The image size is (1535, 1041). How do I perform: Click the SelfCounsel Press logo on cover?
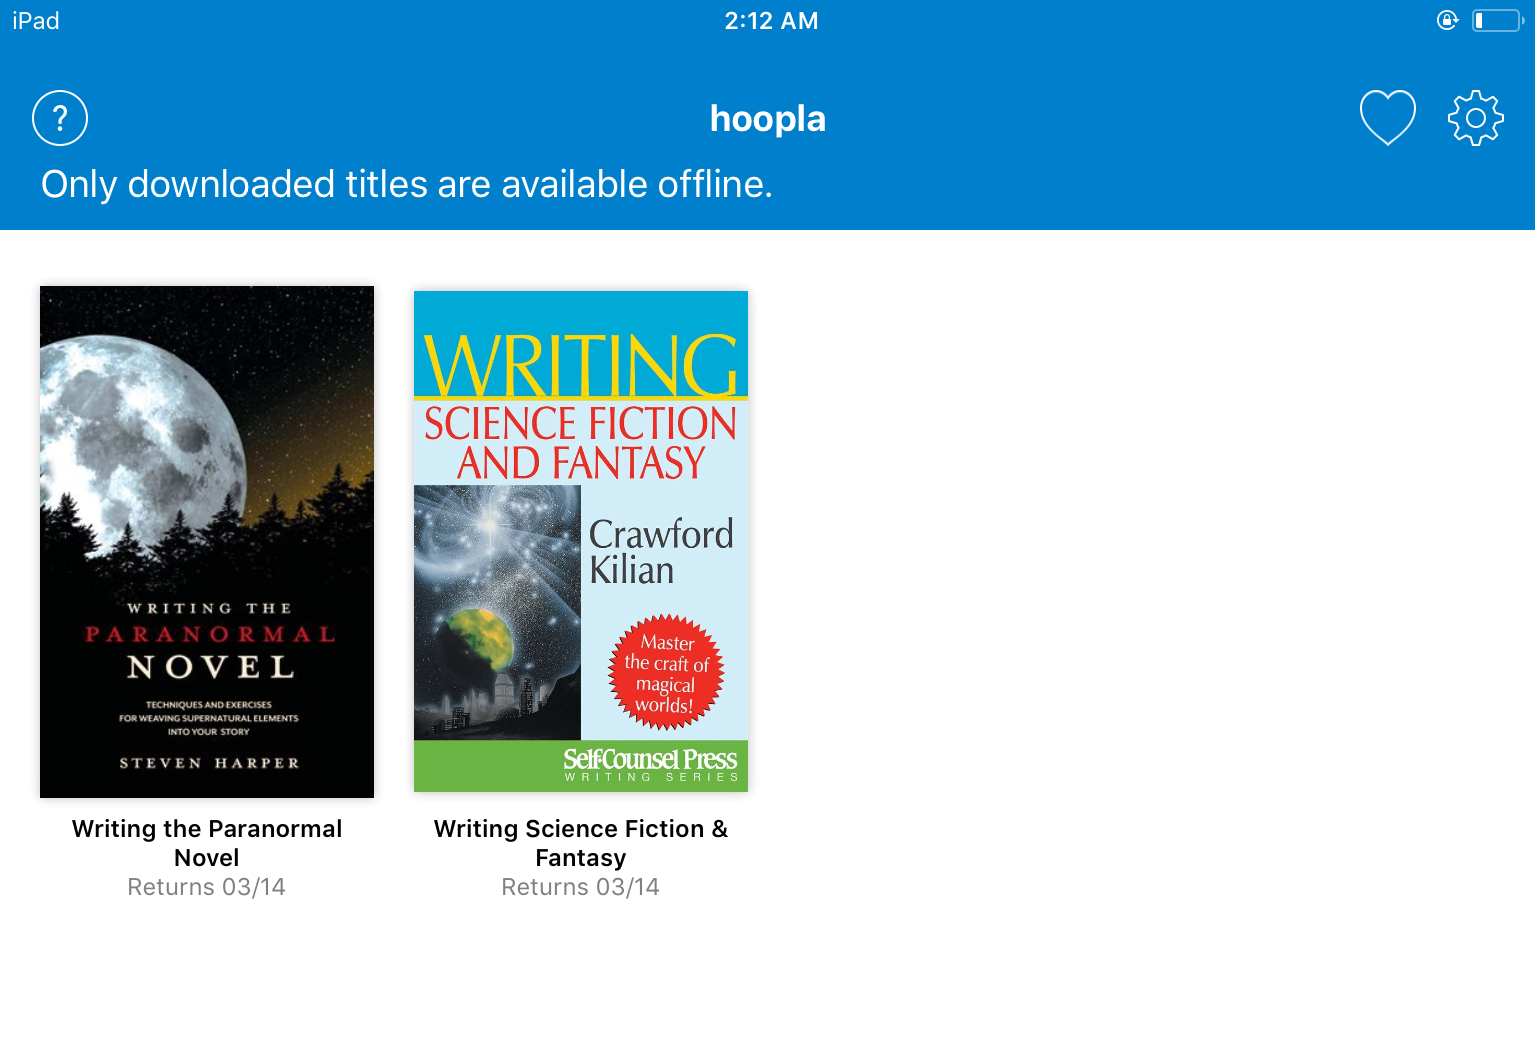click(650, 764)
